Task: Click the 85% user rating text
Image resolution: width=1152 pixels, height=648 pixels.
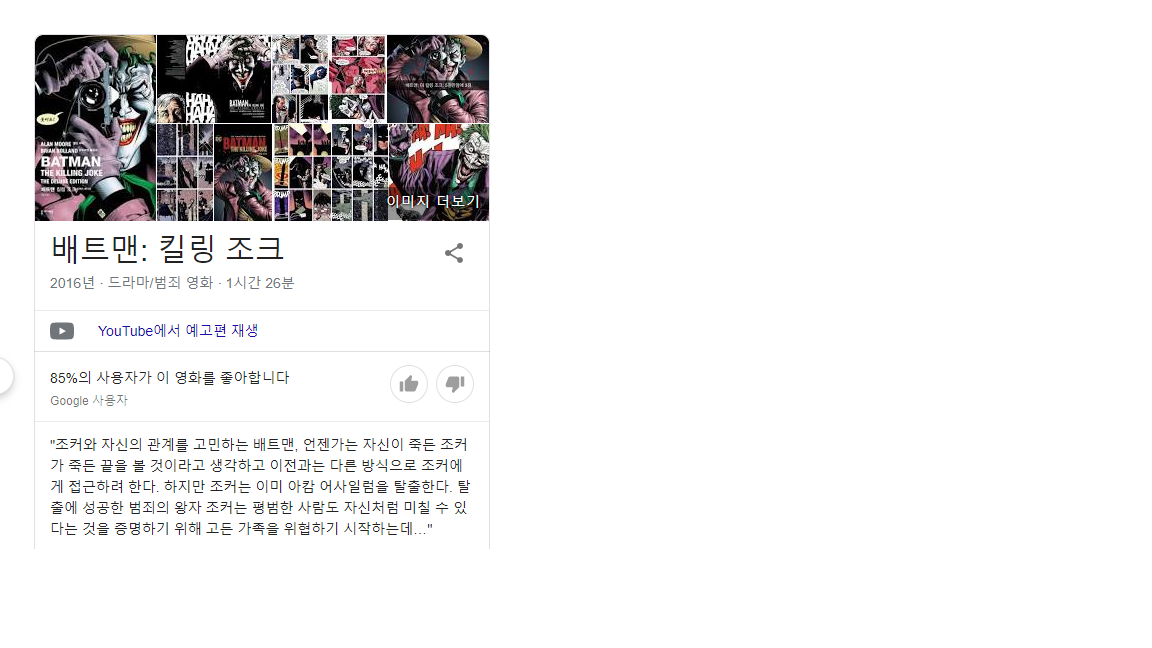Action: point(170,378)
